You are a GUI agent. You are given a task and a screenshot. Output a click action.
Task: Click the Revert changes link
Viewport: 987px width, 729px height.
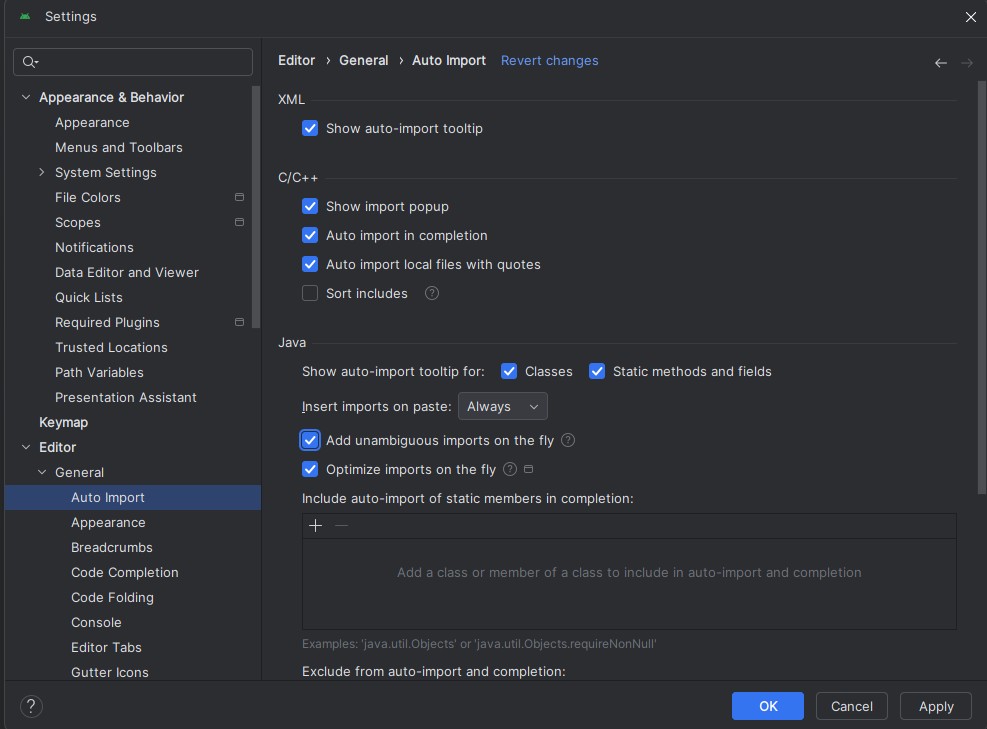pos(549,61)
